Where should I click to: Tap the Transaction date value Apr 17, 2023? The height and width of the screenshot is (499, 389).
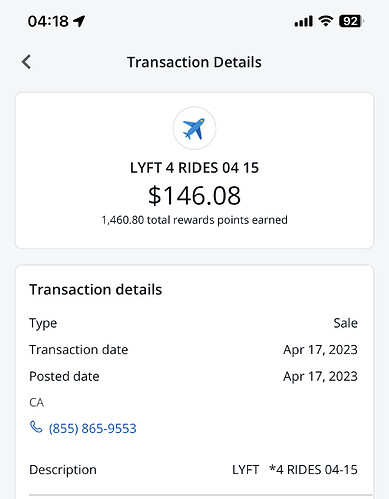[320, 350]
